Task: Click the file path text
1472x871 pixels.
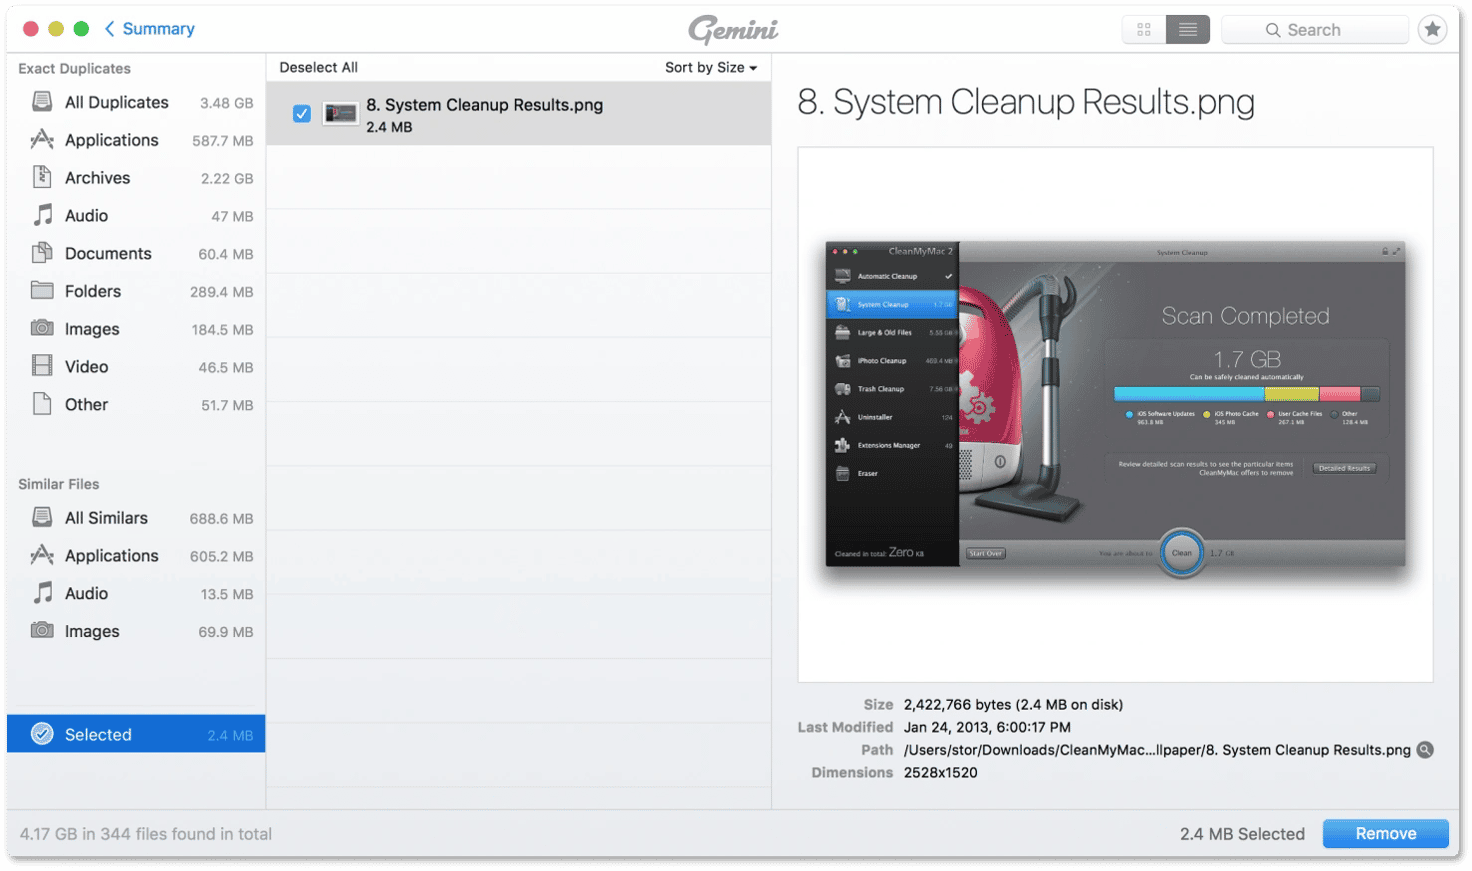Action: pos(1157,750)
